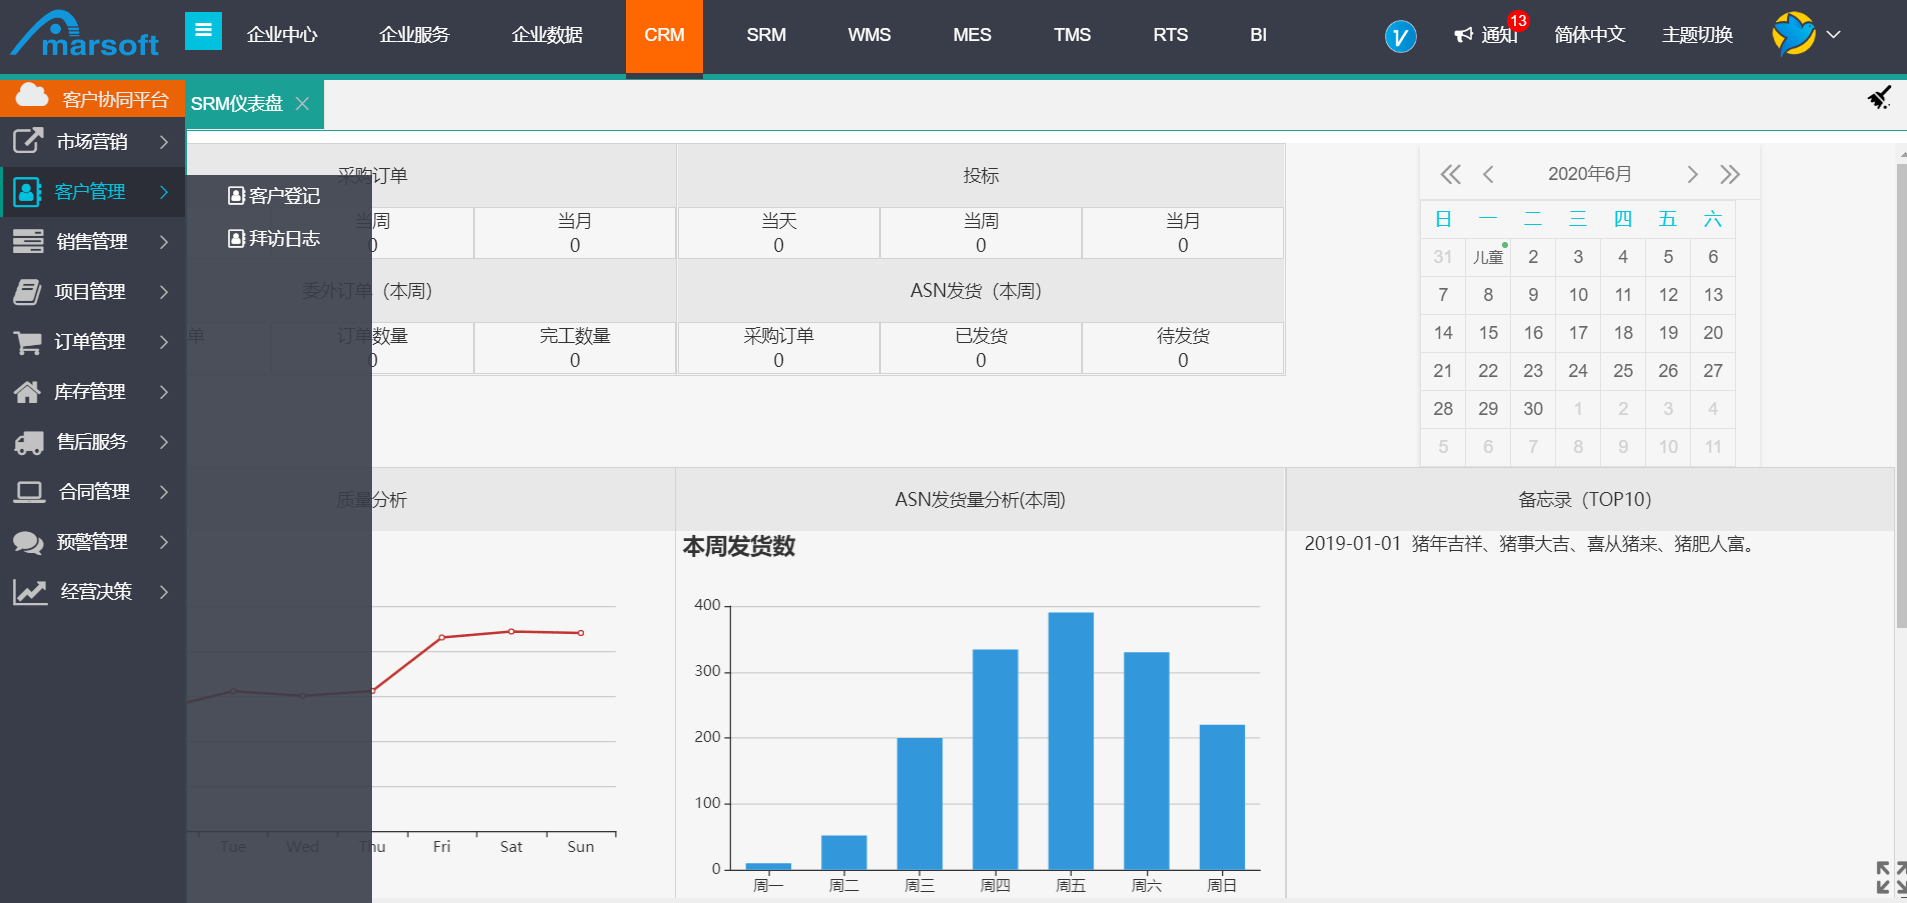Open 拜访日志 submenu item
This screenshot has width=1907, height=903.
click(274, 239)
